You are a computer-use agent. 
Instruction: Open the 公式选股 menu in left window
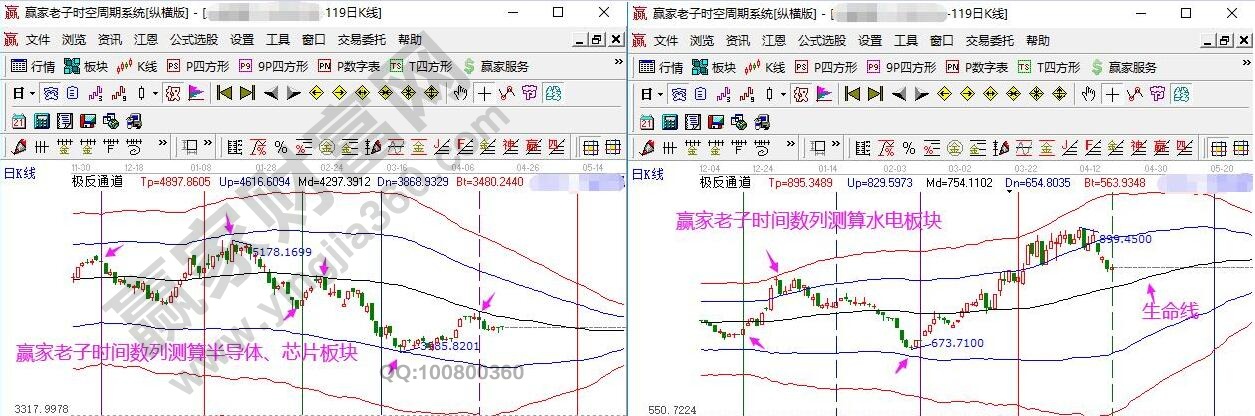193,41
